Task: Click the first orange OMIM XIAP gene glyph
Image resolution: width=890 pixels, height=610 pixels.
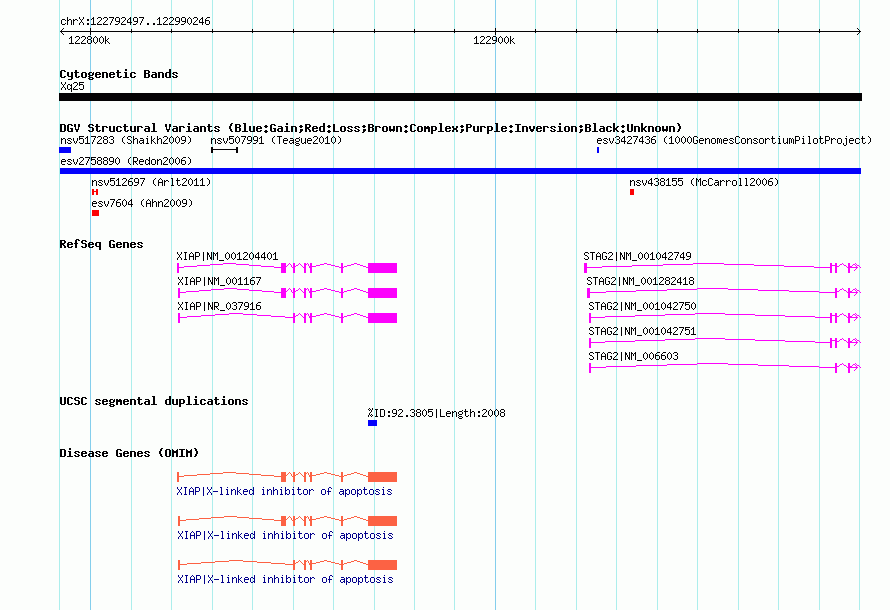Action: (287, 477)
